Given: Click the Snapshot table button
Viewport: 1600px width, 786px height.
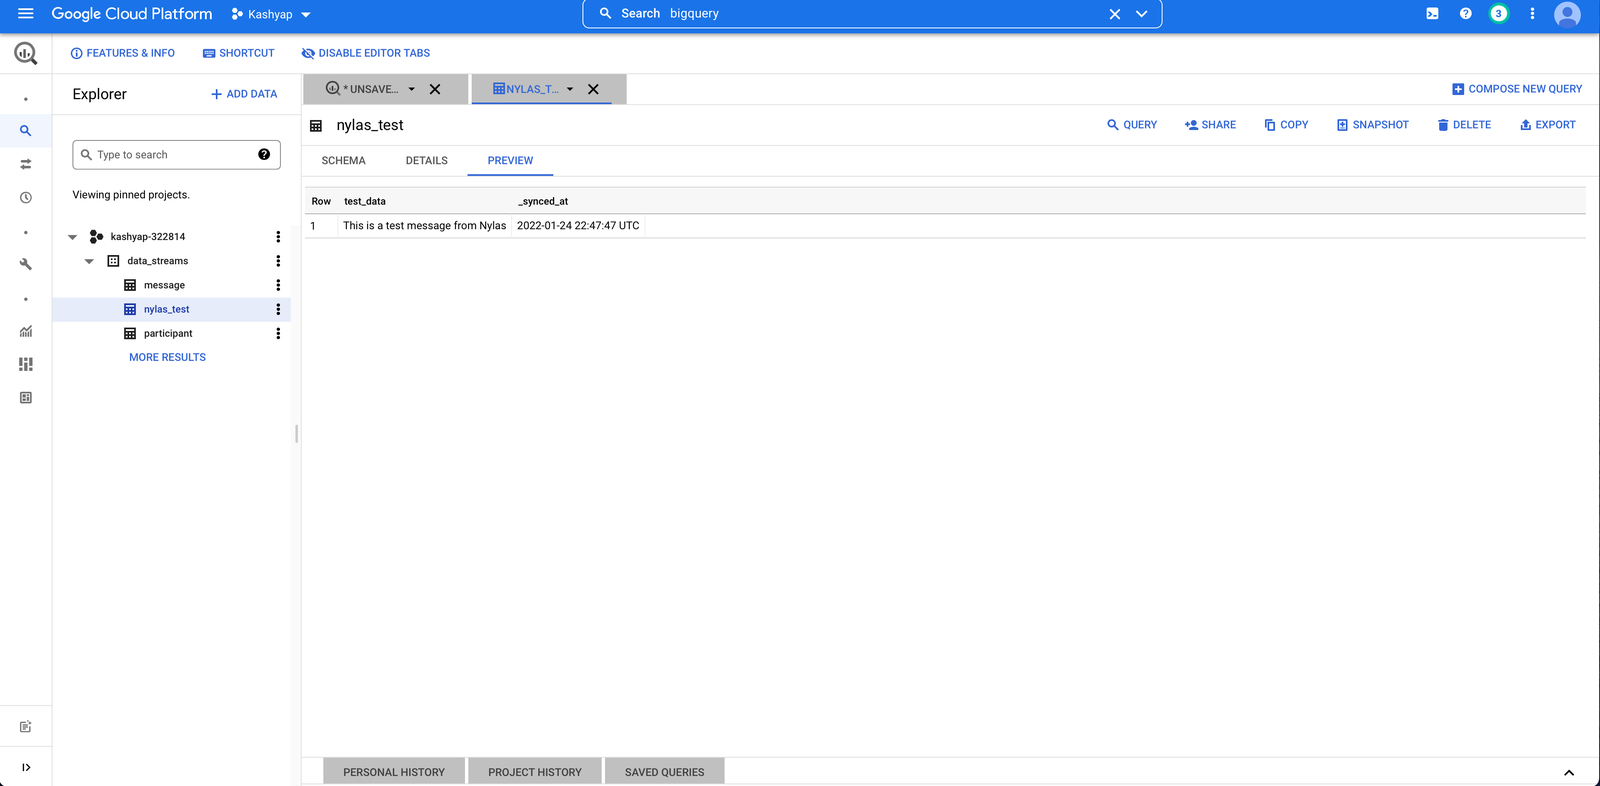Looking at the screenshot, I should [1372, 125].
